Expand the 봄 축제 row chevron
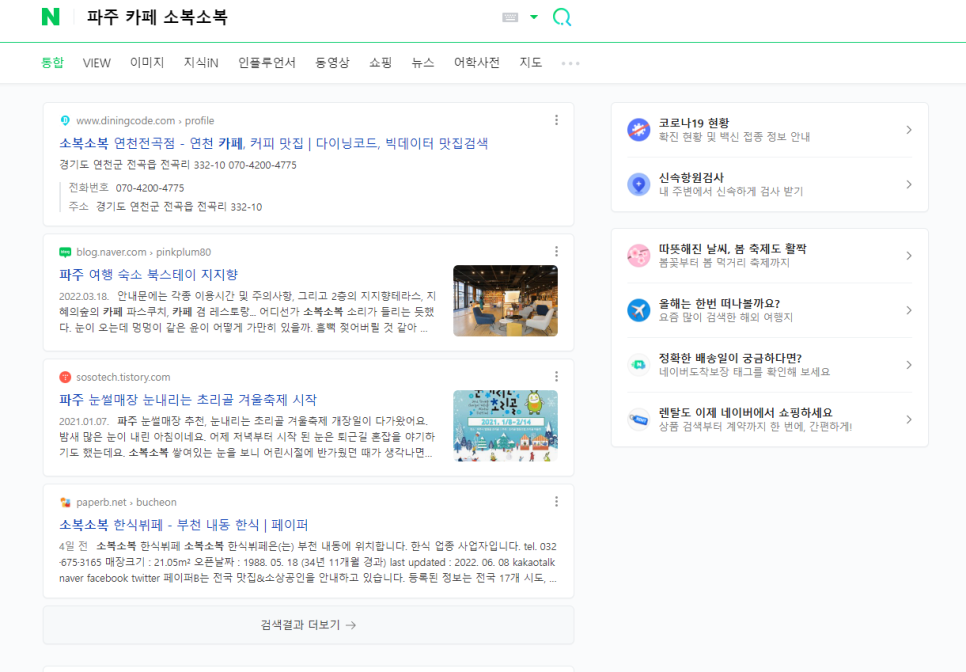Viewport: 966px width, 672px height. 909,256
